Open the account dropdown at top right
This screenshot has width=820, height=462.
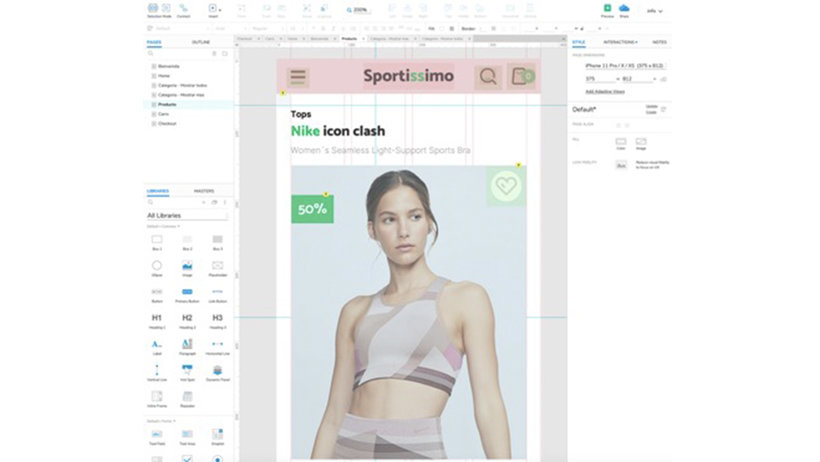point(654,11)
